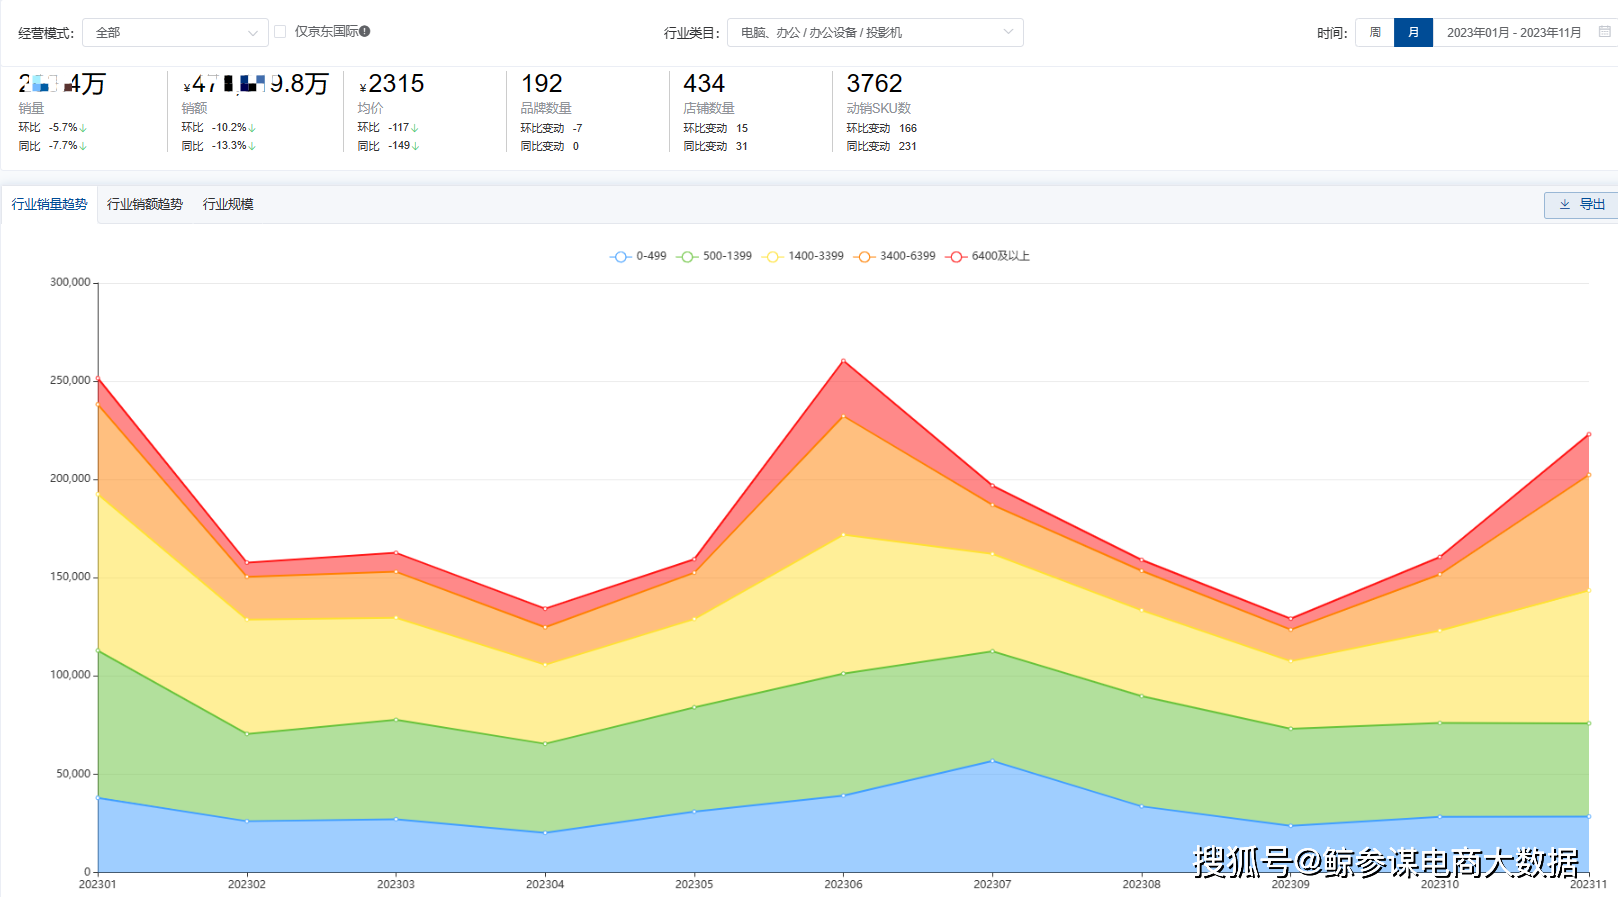This screenshot has width=1618, height=897.
Task: Click the 300,000 y-axis label
Action: click(70, 283)
